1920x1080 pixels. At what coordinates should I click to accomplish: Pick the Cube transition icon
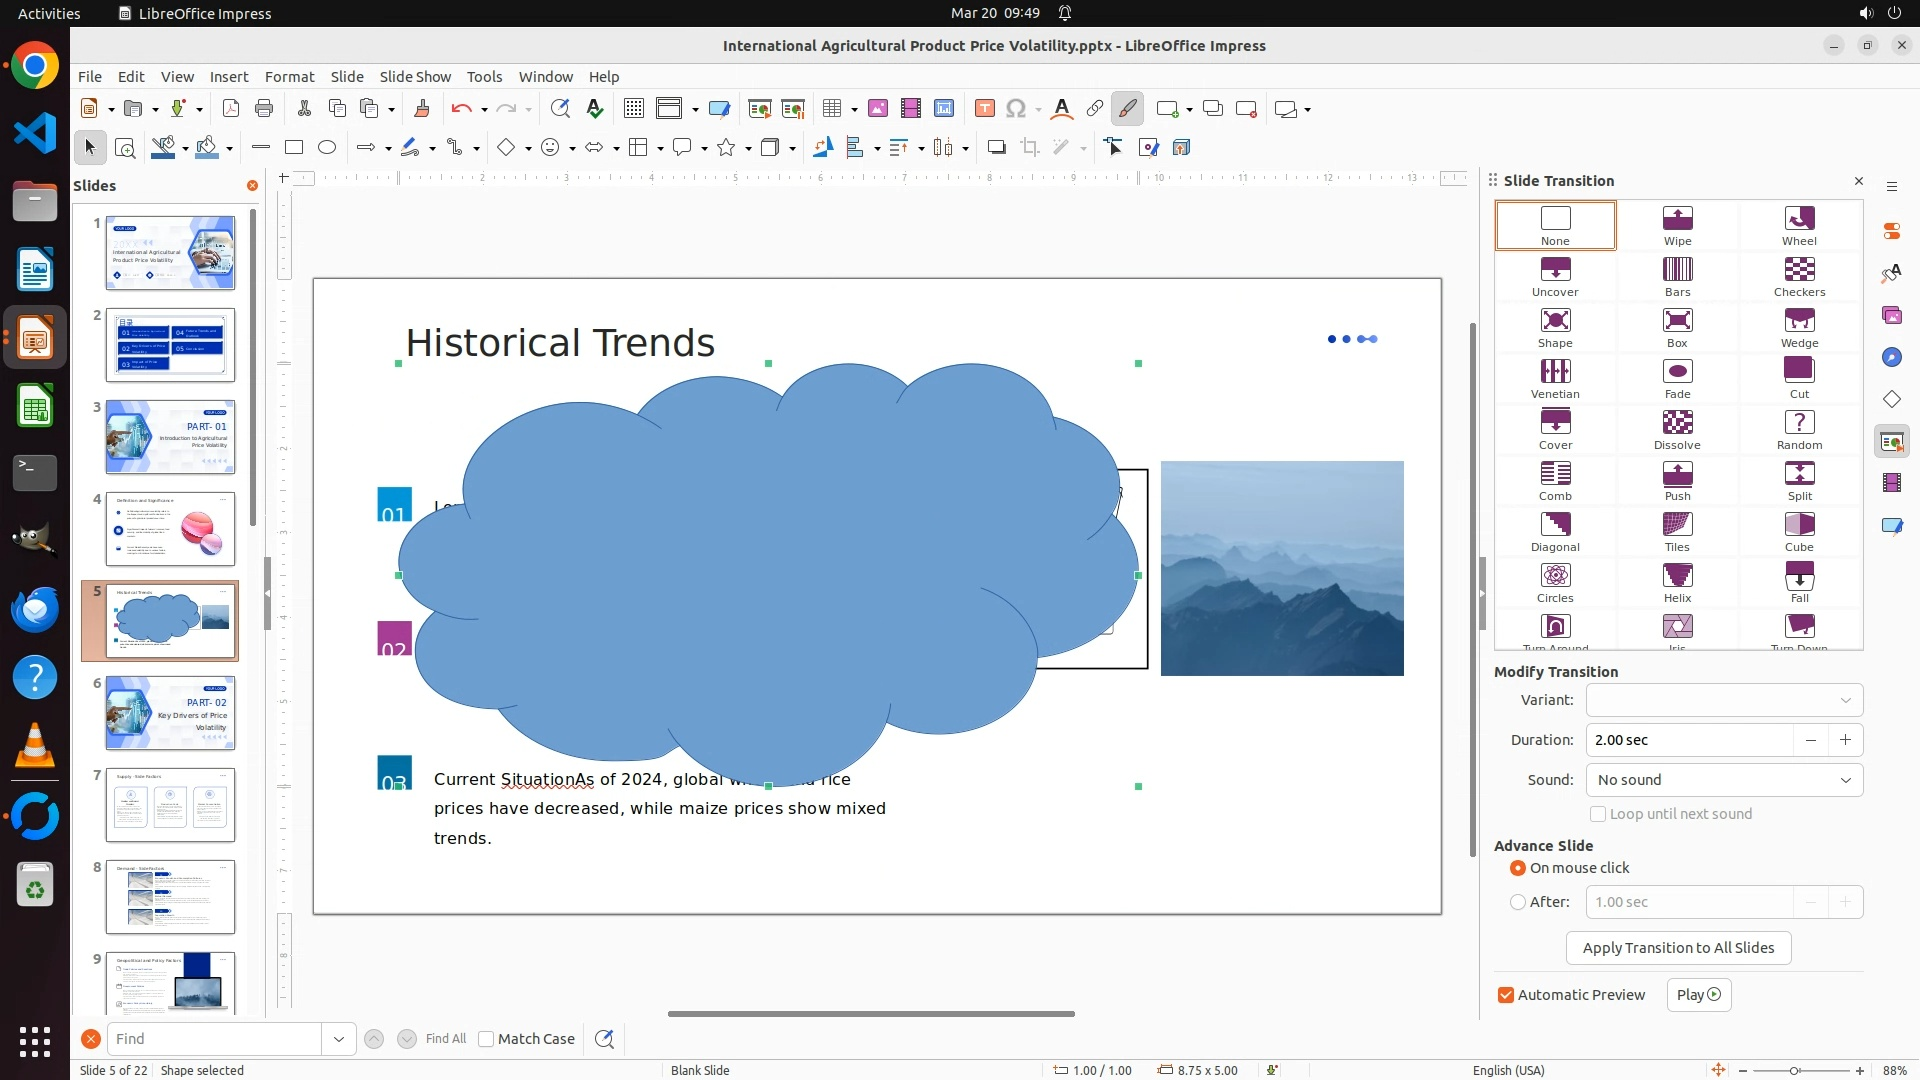click(1799, 524)
